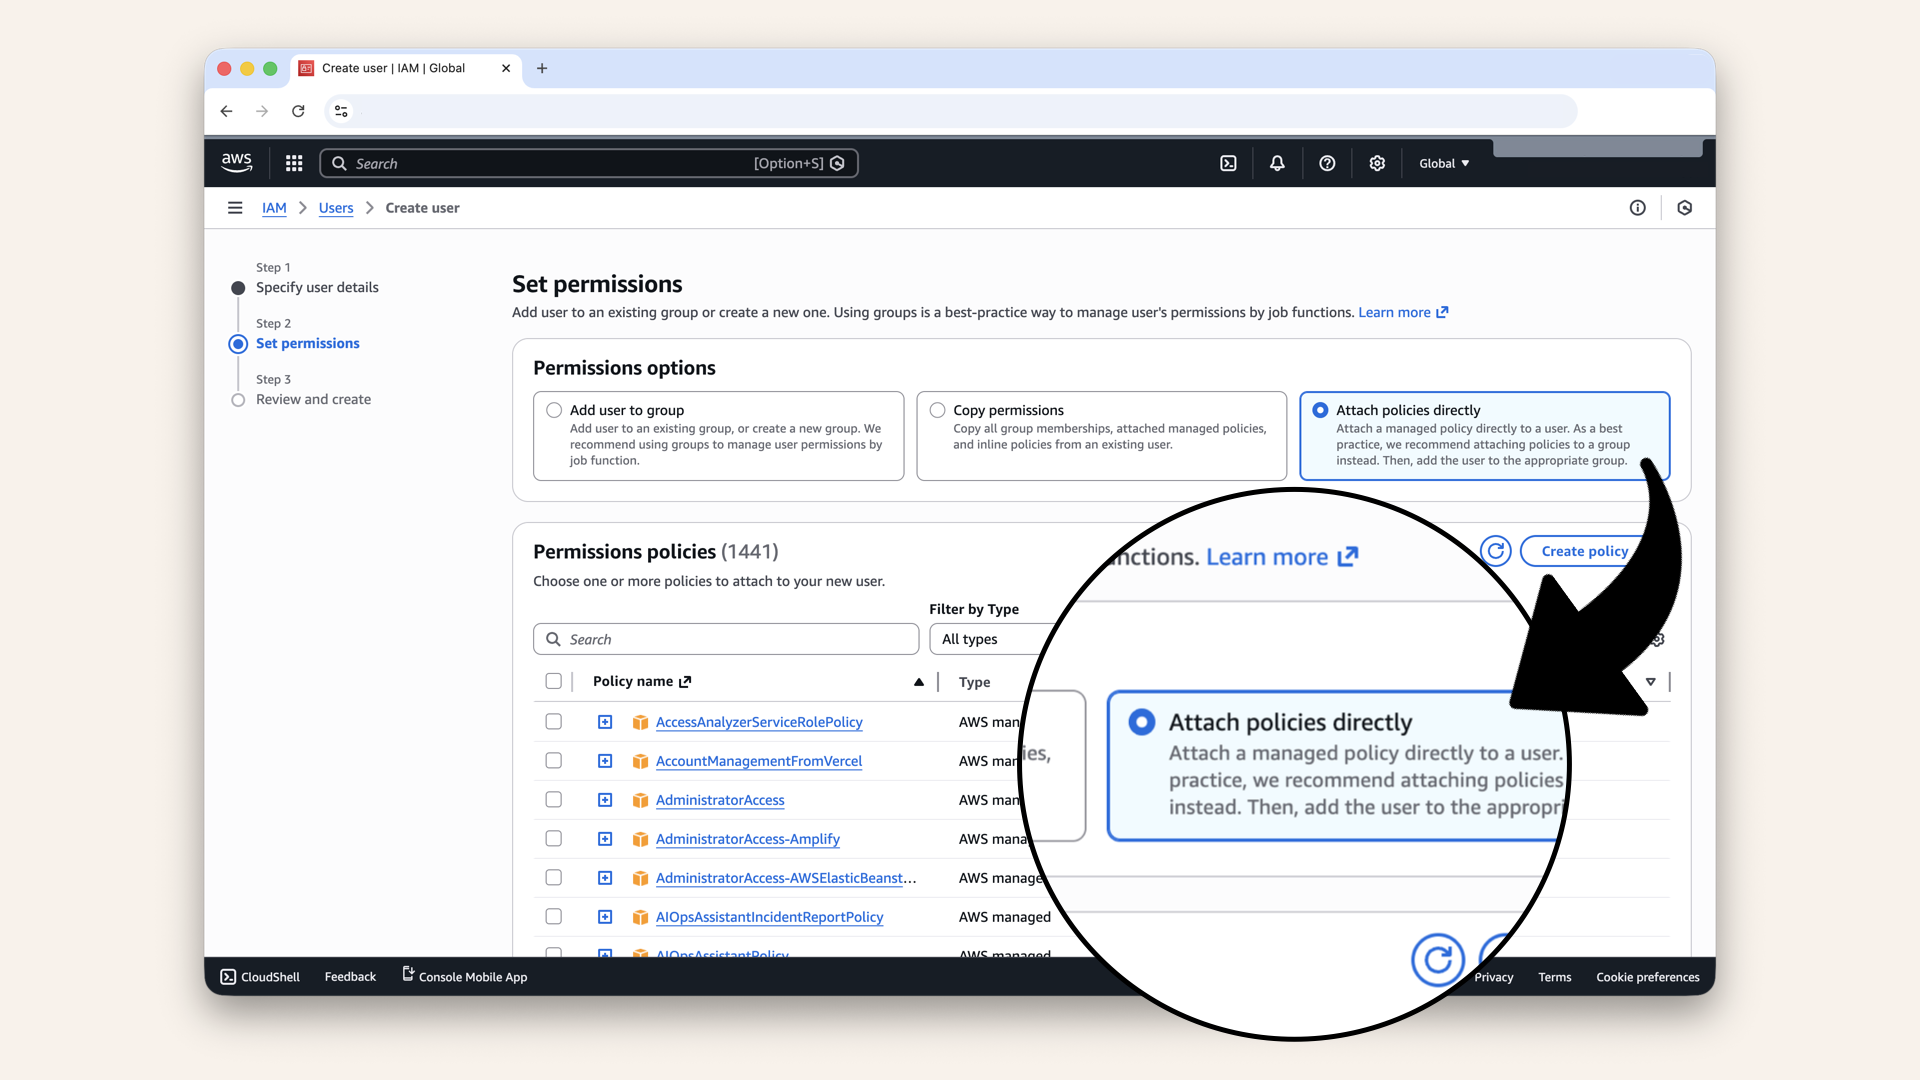The image size is (1920, 1080).
Task: Switch to the Create user browser tab
Action: [x=393, y=68]
